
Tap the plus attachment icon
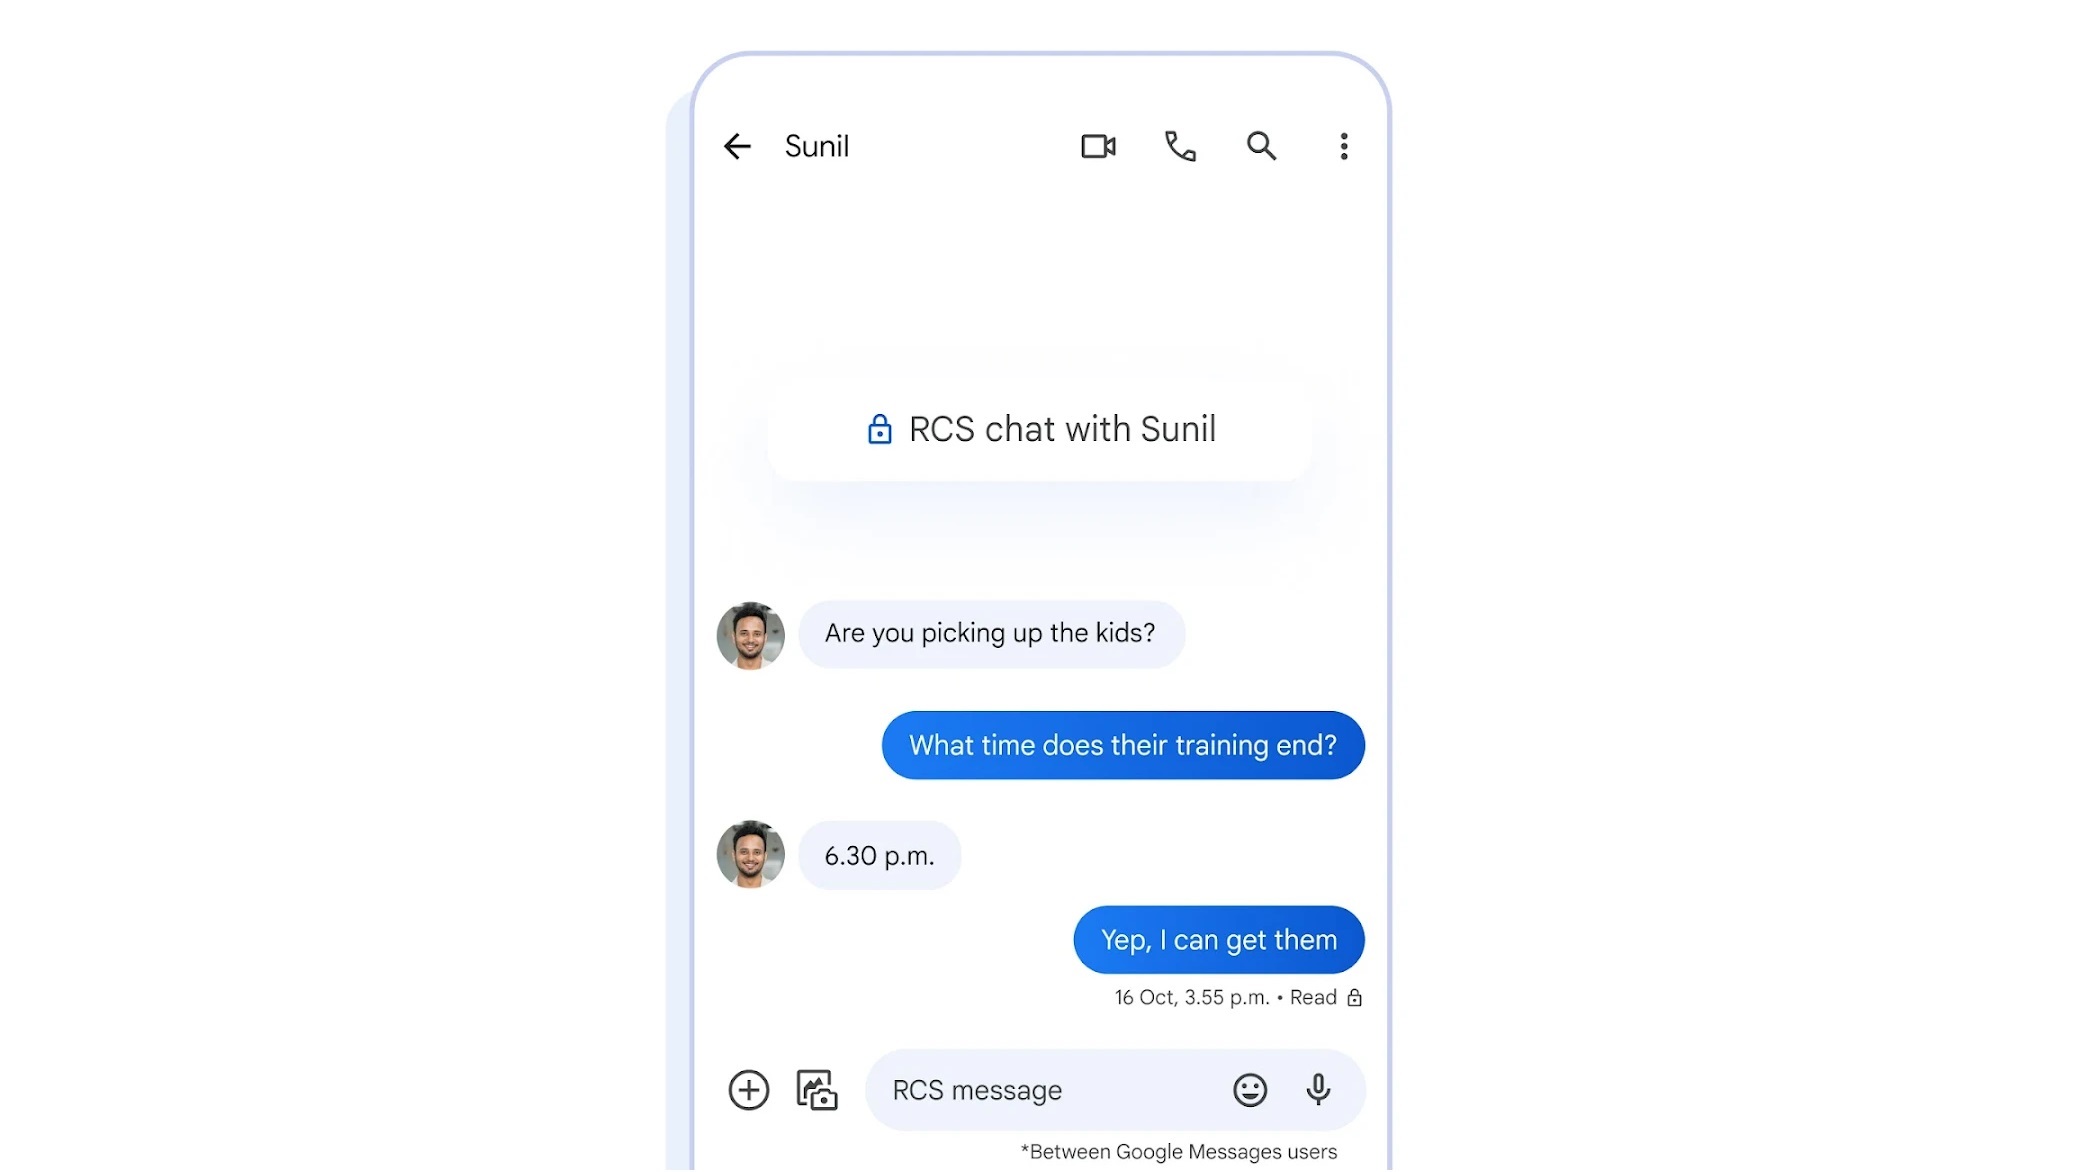749,1090
